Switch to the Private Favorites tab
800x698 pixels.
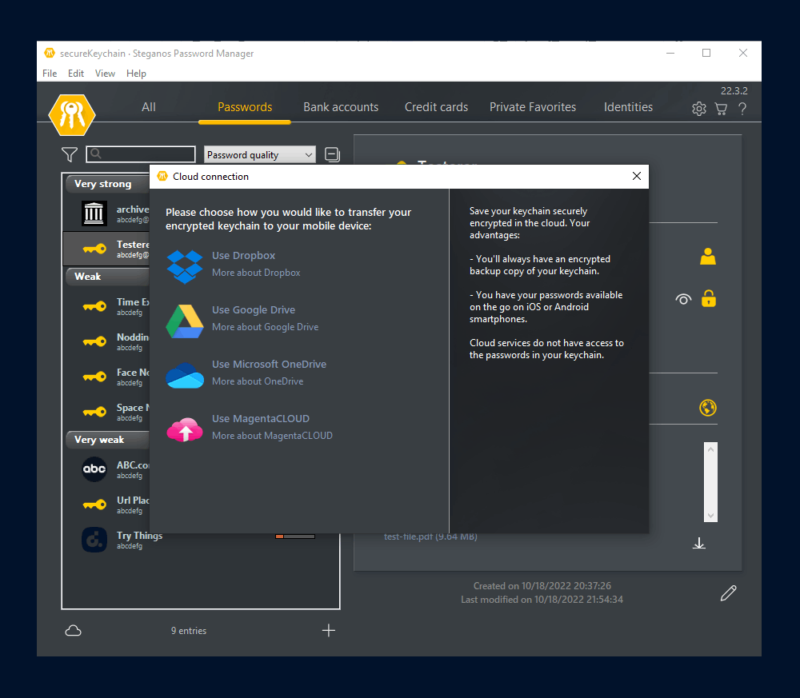[x=533, y=107]
